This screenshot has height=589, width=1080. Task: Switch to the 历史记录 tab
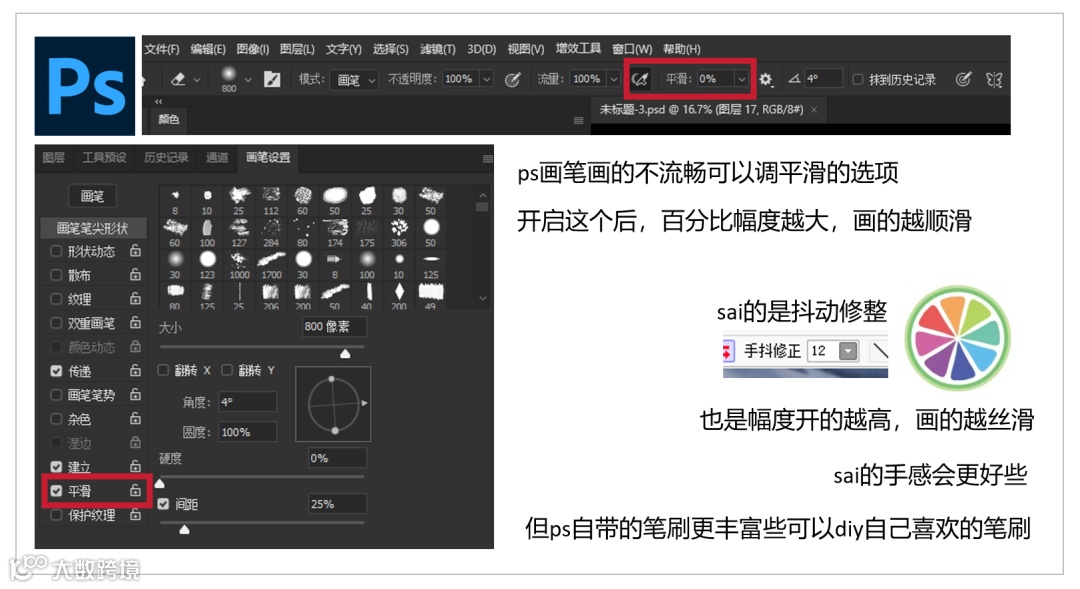coord(166,158)
